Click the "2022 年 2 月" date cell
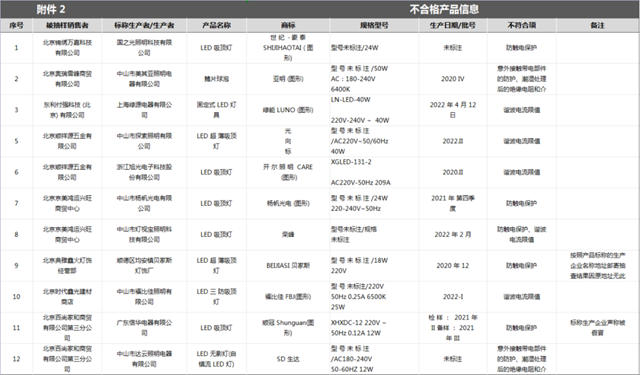The height and width of the screenshot is (375, 640). click(452, 235)
